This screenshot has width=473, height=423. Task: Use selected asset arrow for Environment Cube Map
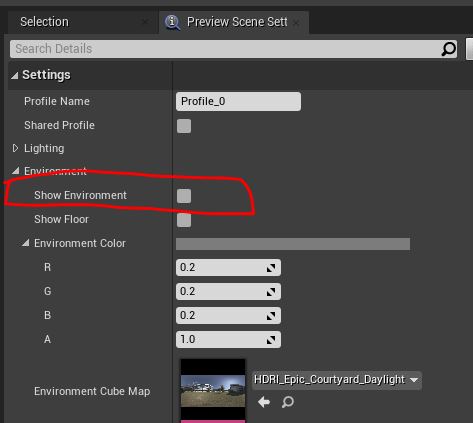264,402
